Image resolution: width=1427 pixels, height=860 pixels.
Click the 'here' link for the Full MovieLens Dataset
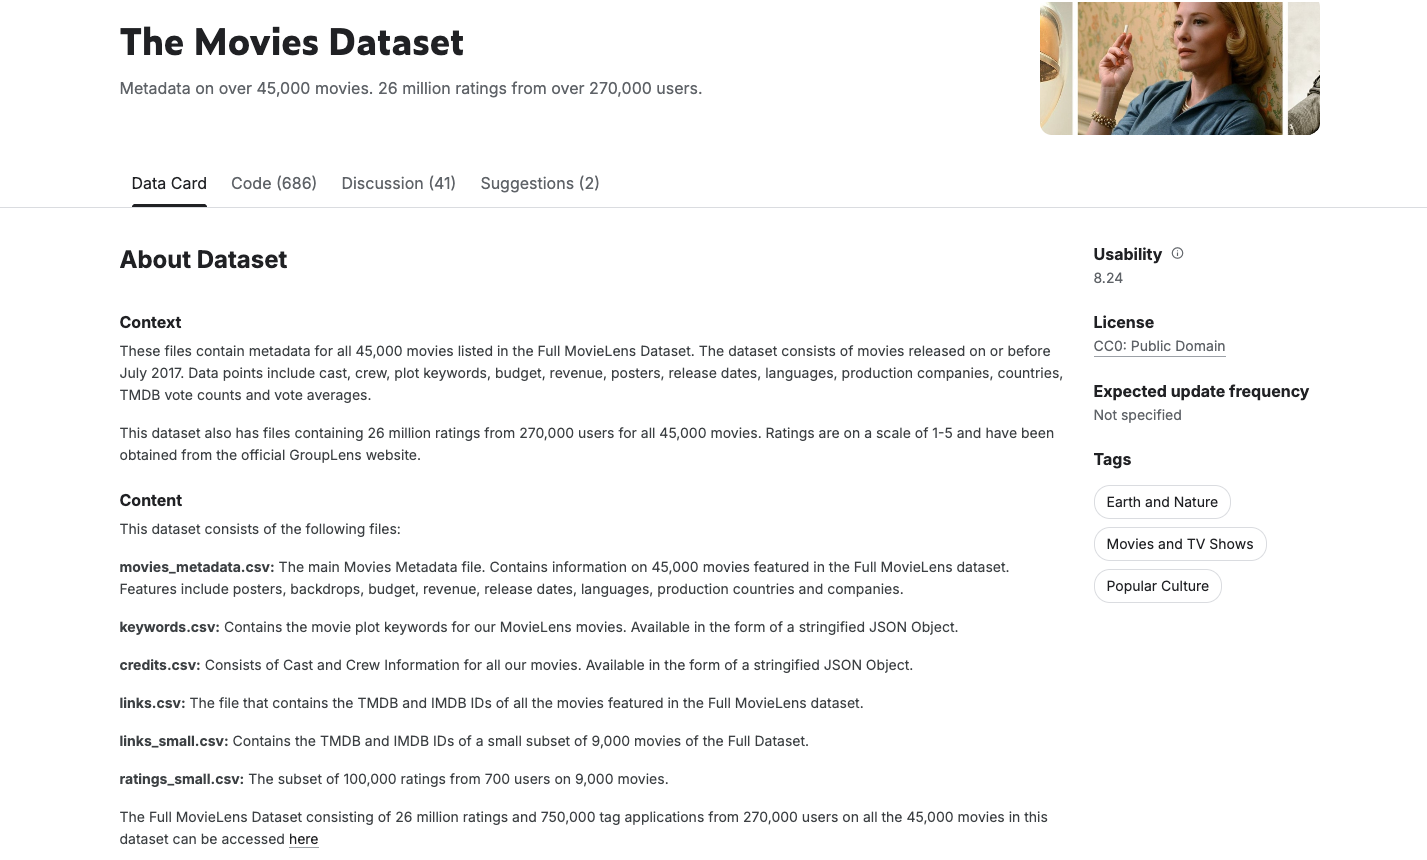303,839
